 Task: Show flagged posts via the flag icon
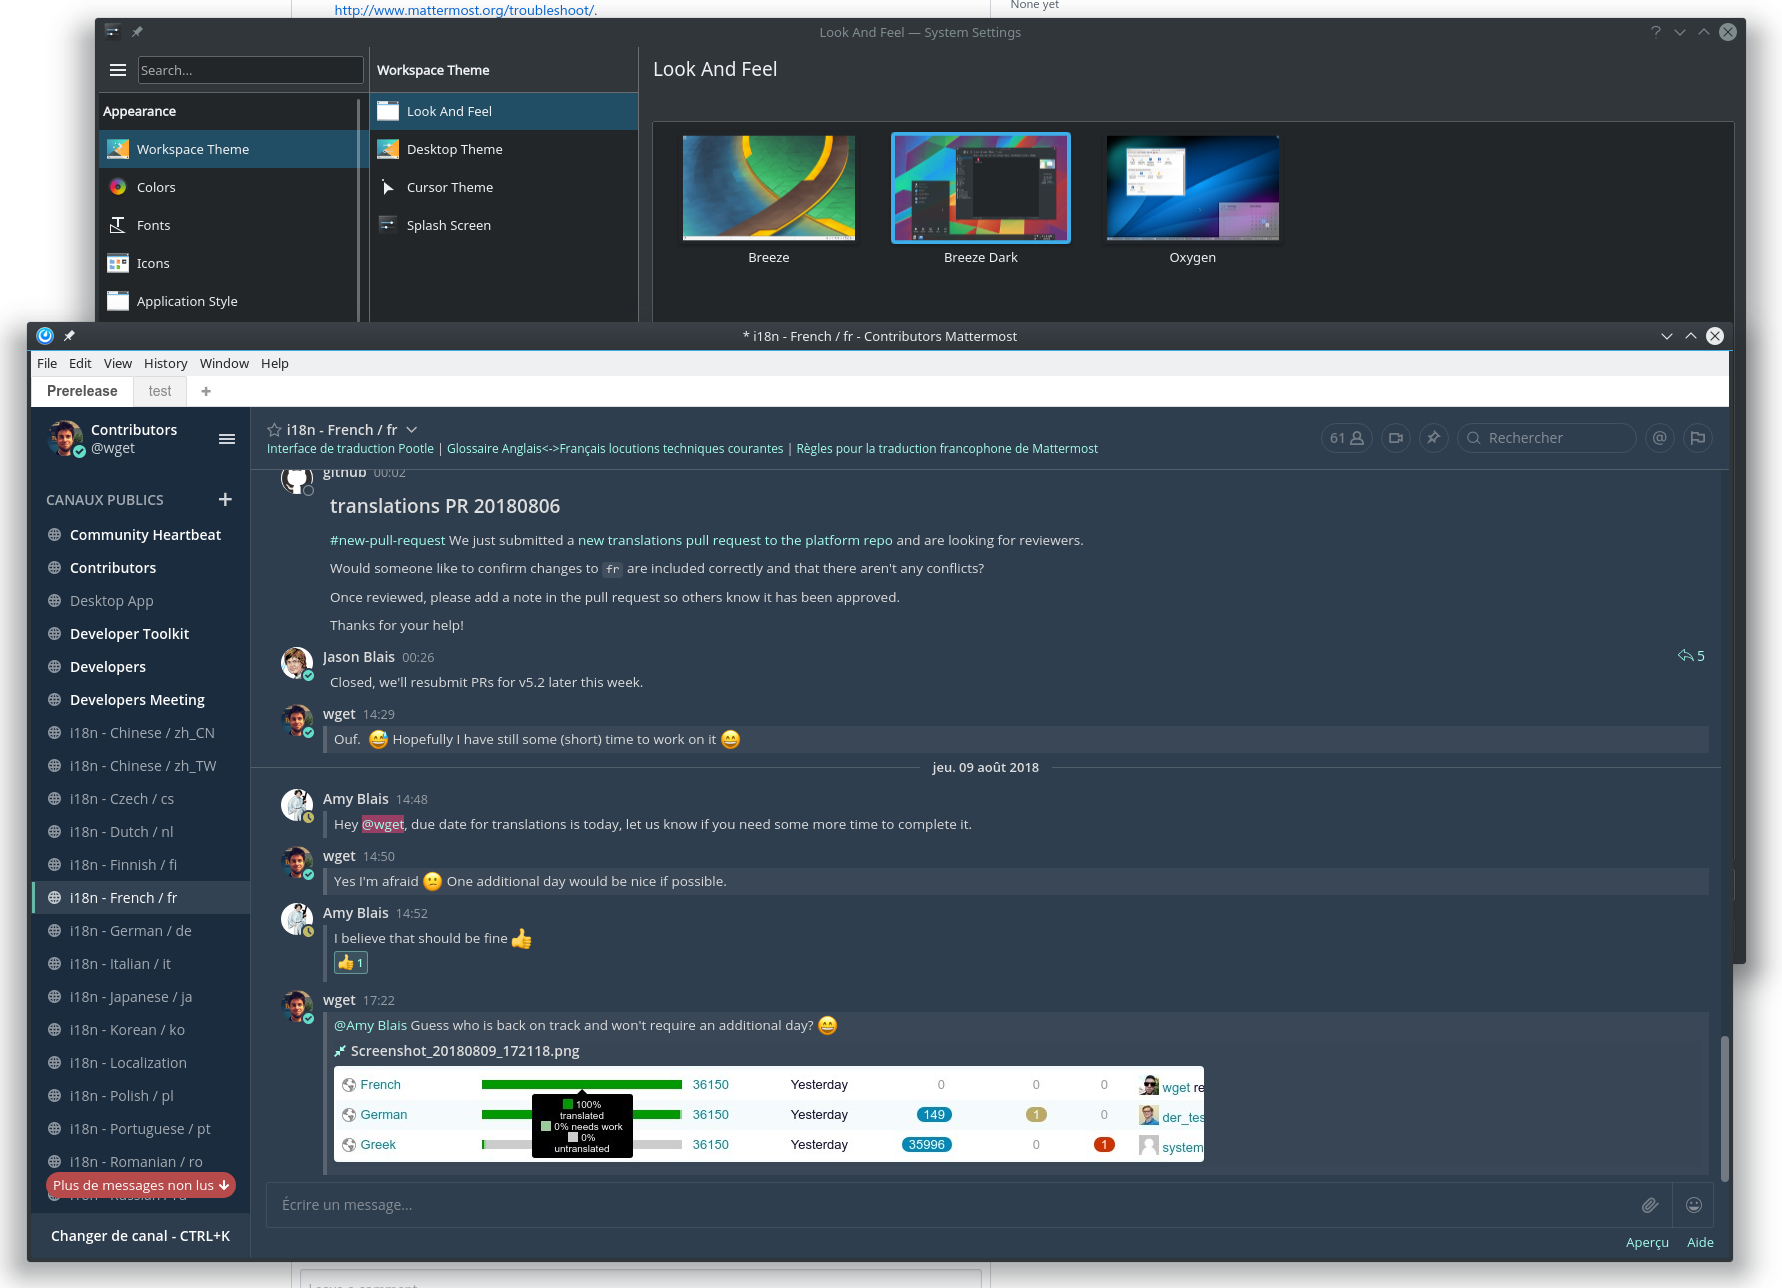(x=1698, y=438)
